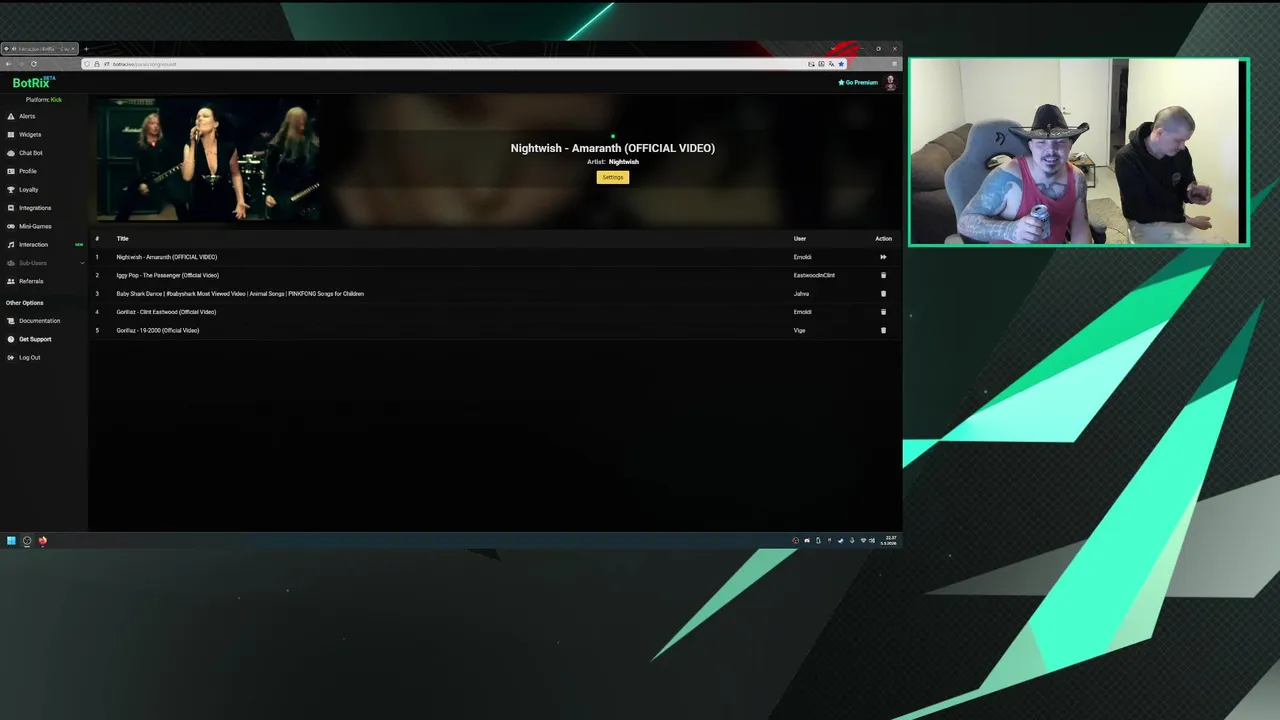Image resolution: width=1280 pixels, height=720 pixels.
Task: Open the user avatar menu
Action: (x=890, y=83)
